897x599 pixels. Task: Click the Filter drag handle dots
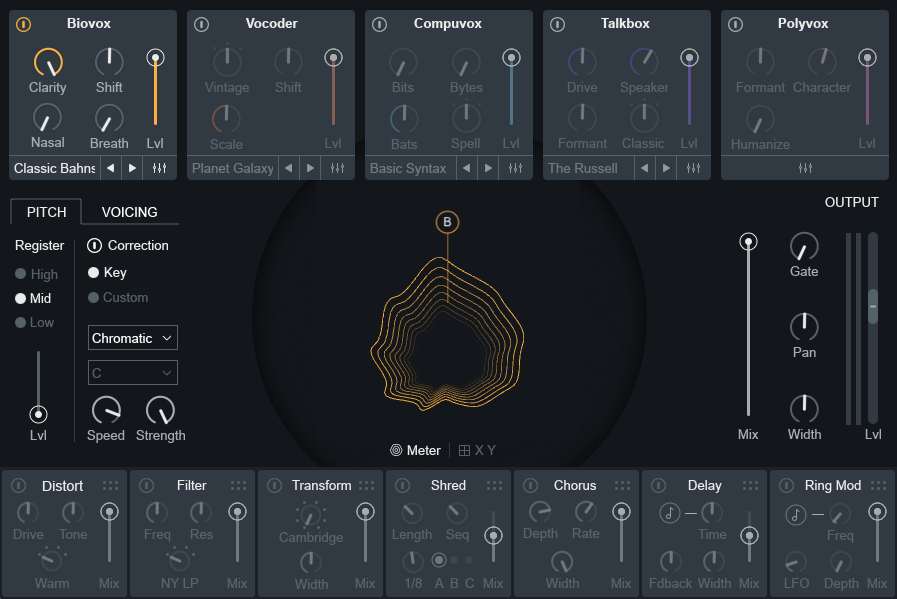239,486
